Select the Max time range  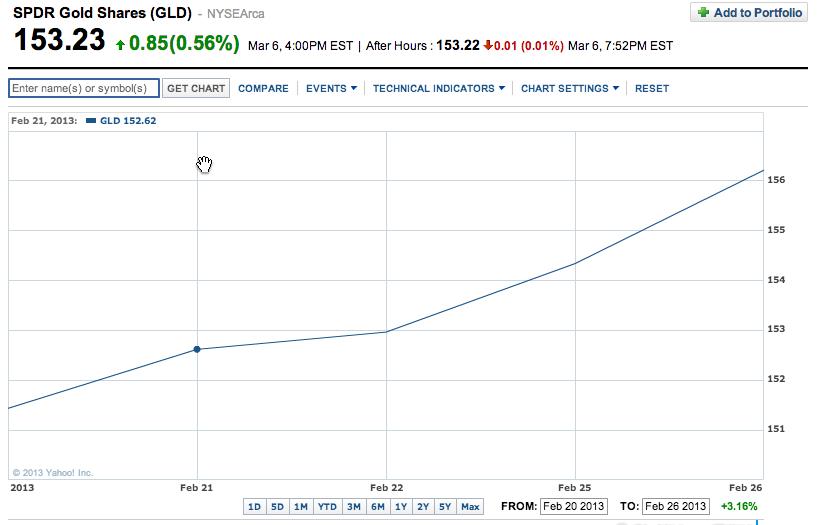(470, 507)
